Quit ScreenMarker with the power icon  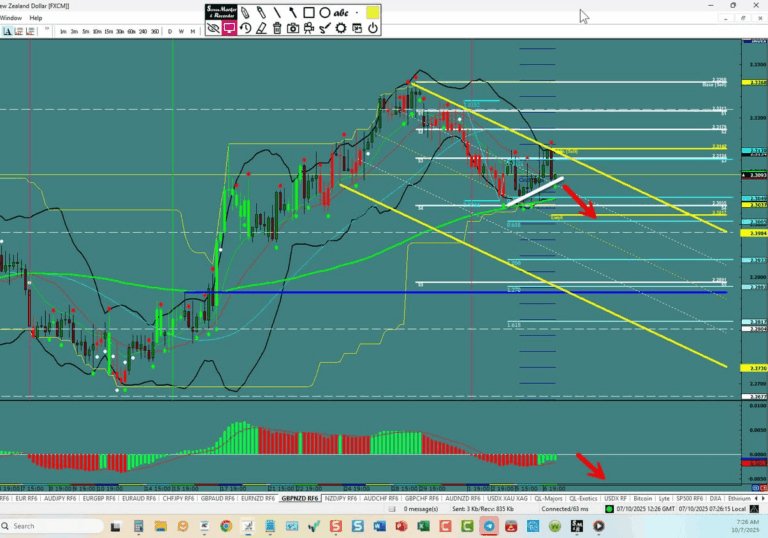point(373,28)
